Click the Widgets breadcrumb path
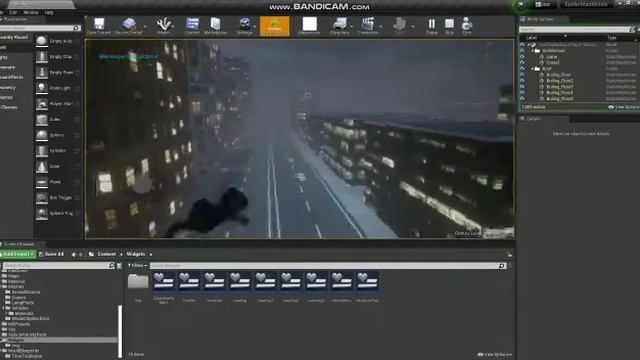Viewport: 640px width, 360px height. [136, 254]
